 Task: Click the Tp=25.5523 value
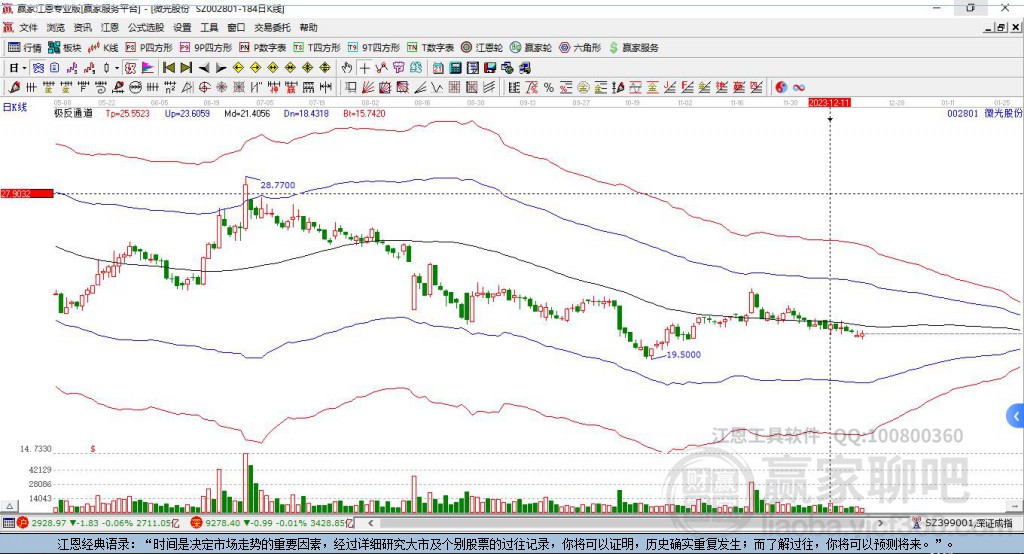127,113
